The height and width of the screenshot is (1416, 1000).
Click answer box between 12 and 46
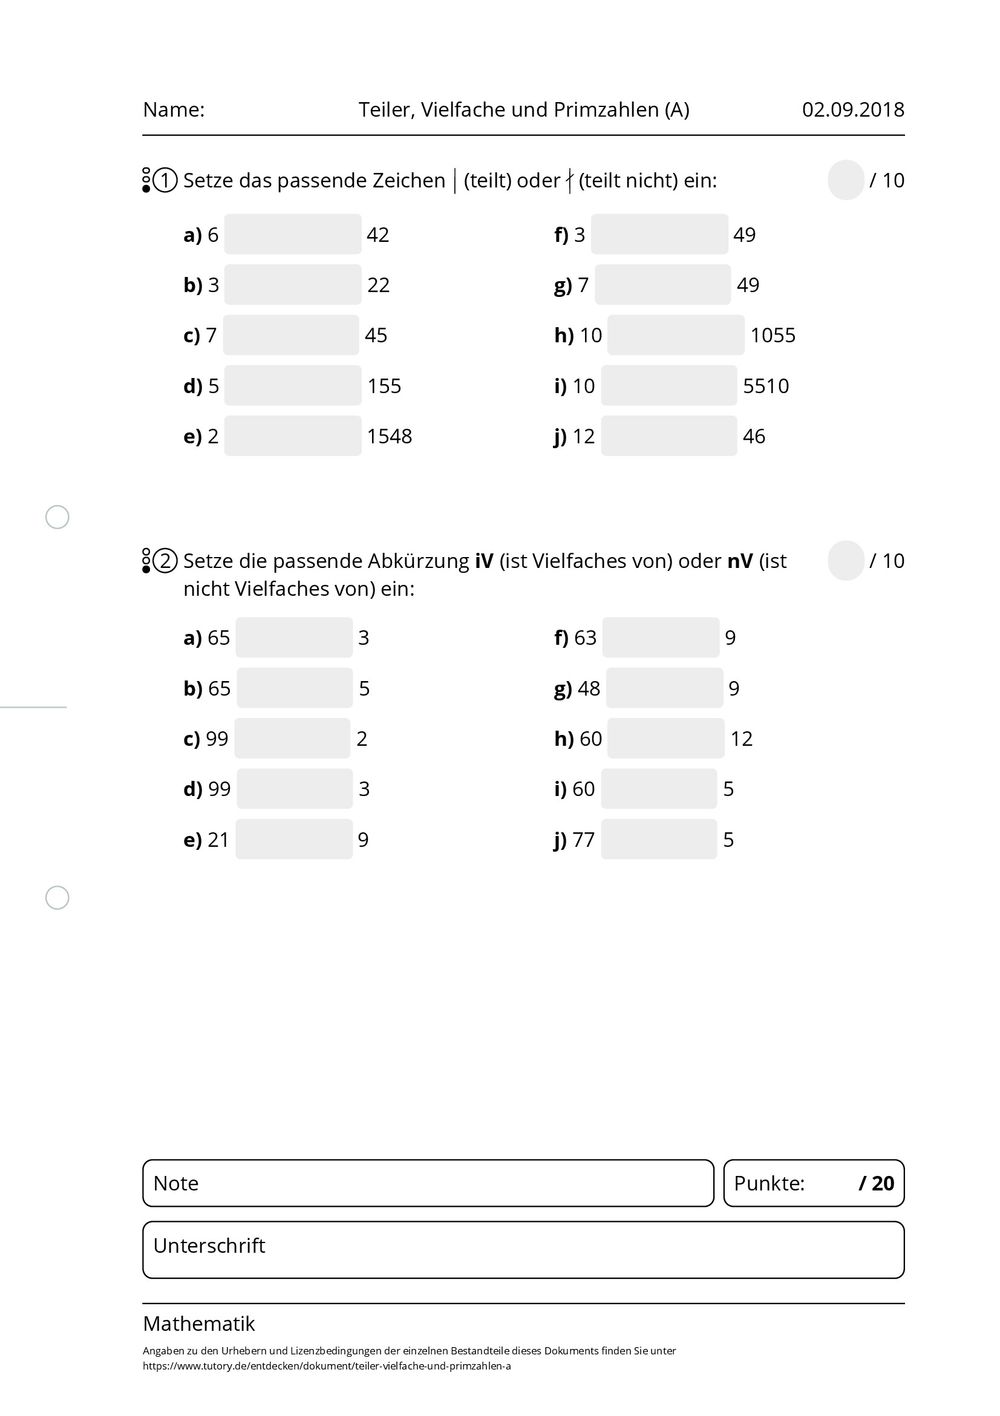[x=669, y=436]
